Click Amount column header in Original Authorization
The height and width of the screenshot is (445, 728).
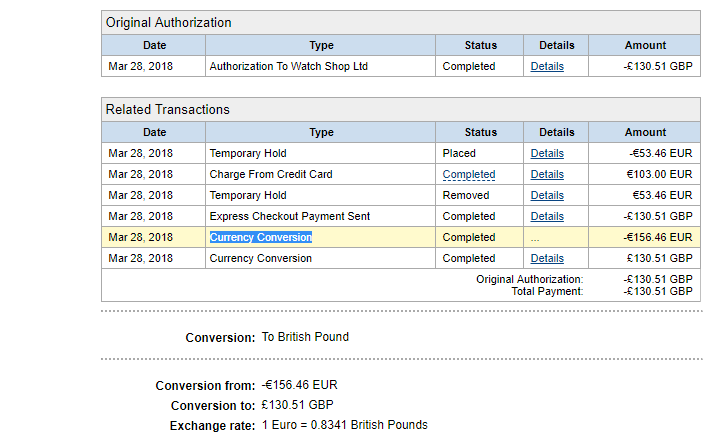(x=645, y=46)
